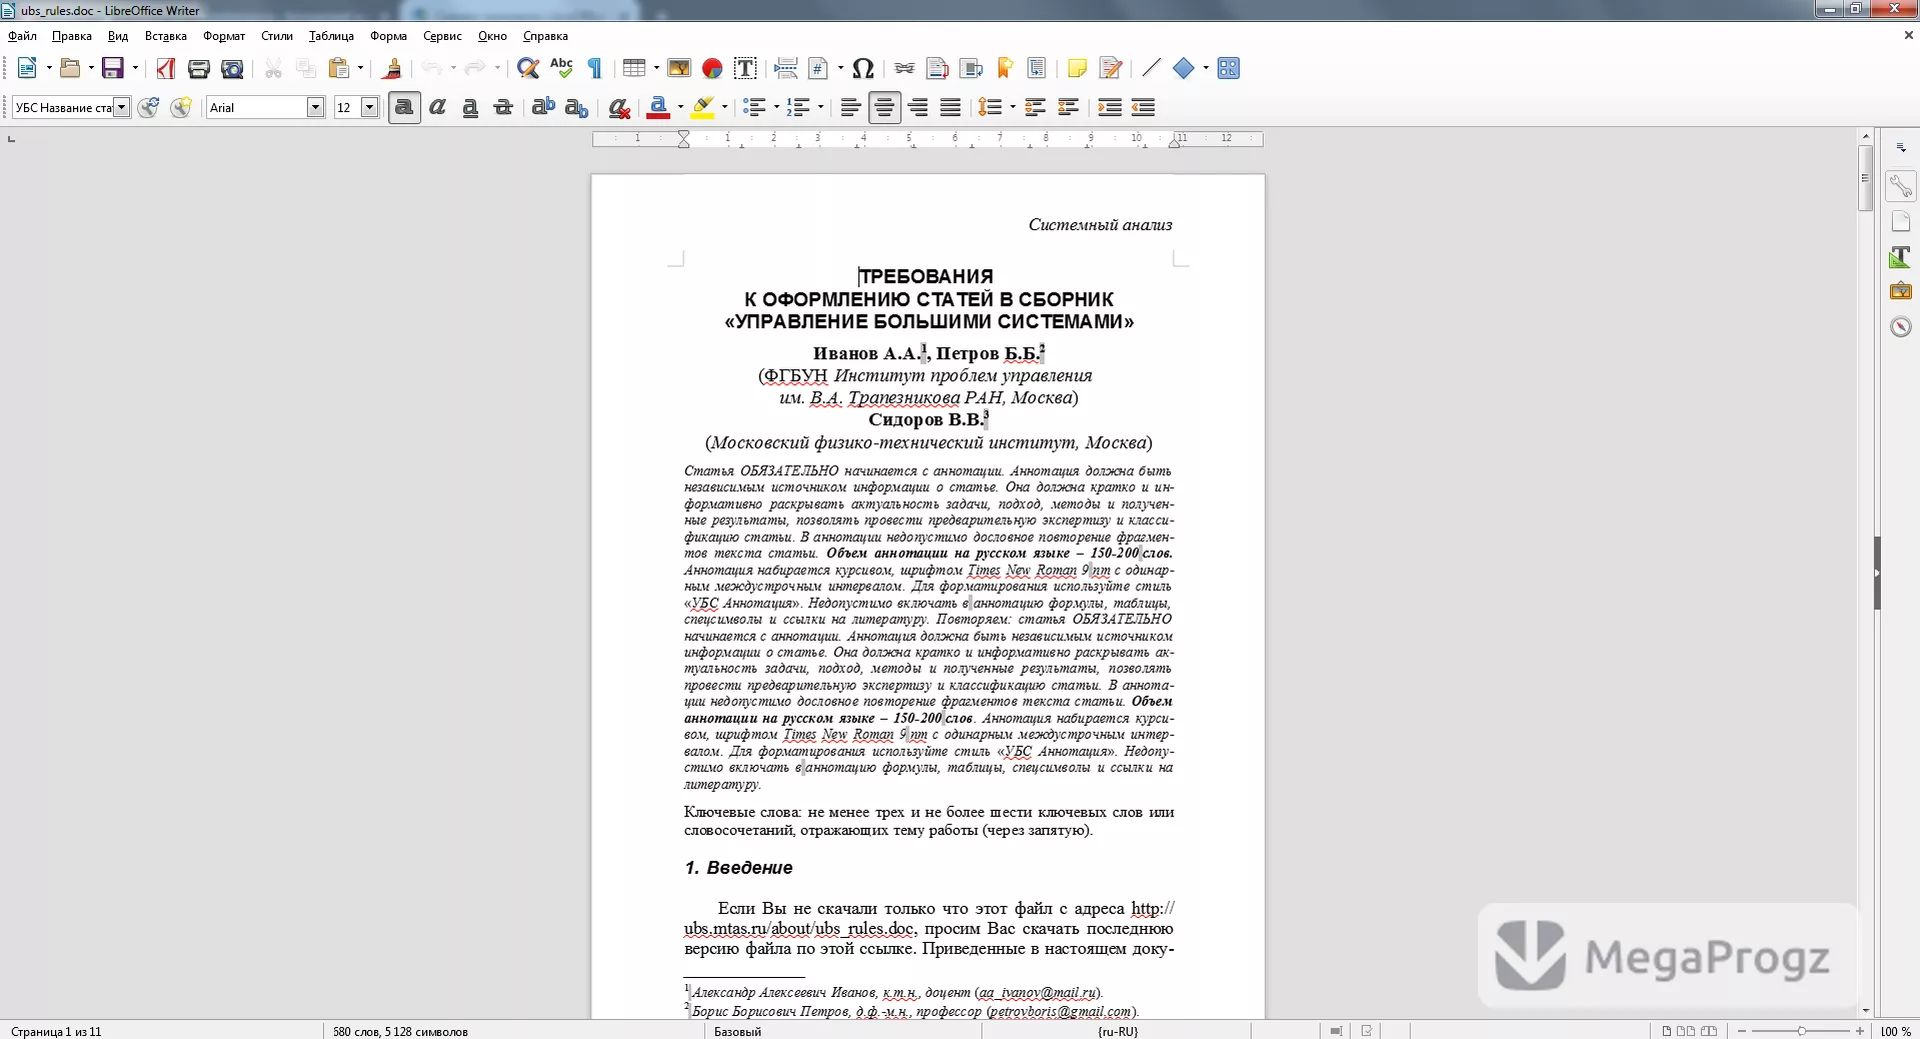This screenshot has height=1039, width=1920.
Task: Insert a hyperlink
Action: pyautogui.click(x=905, y=68)
